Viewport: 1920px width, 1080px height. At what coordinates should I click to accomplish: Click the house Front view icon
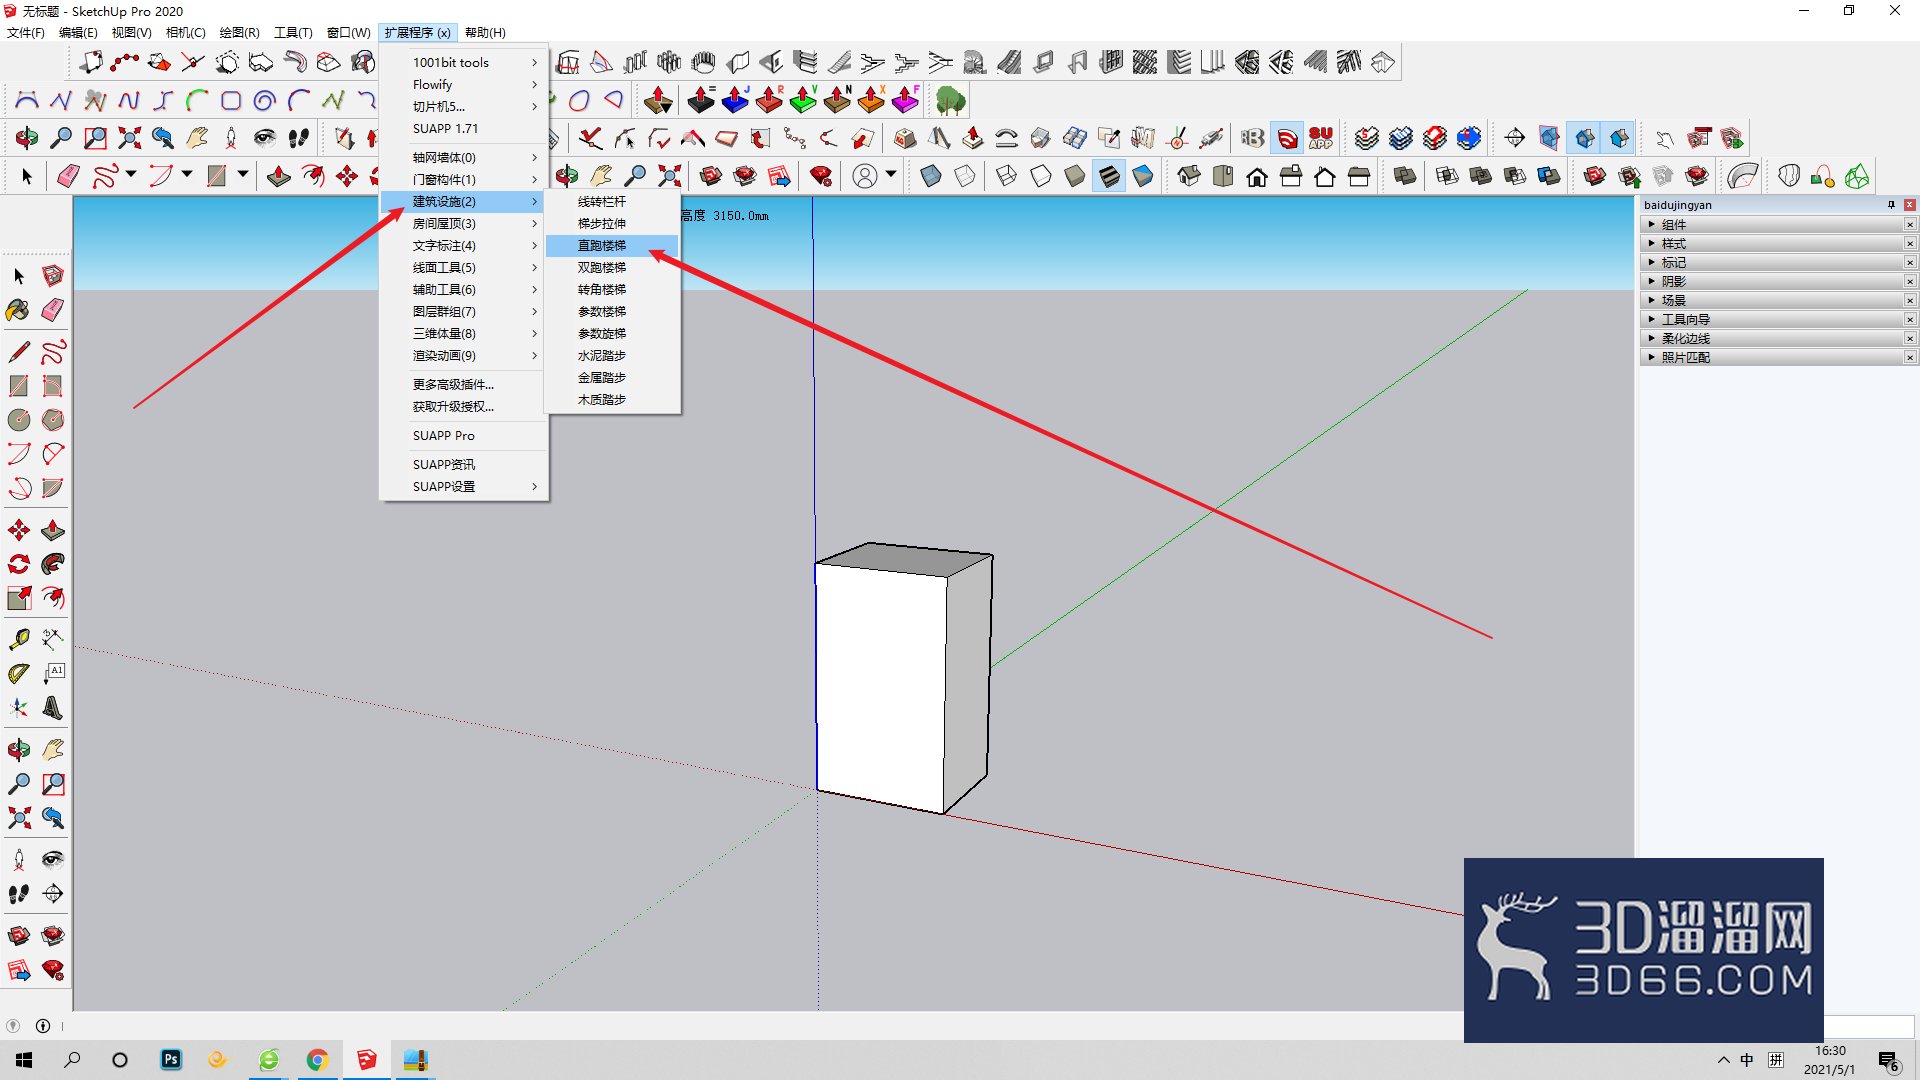coord(1257,177)
